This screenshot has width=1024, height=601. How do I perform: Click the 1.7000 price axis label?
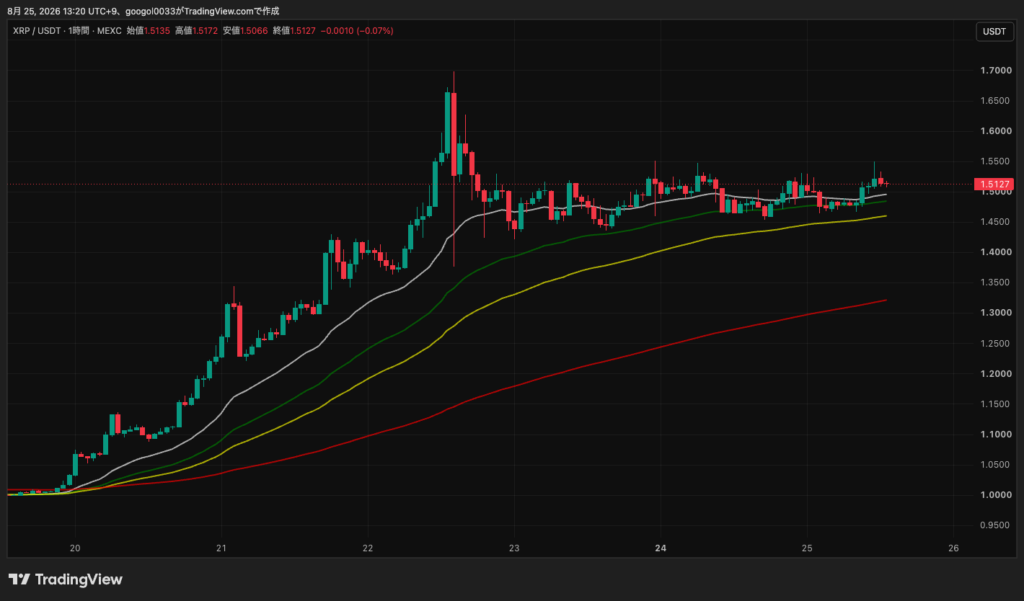tap(996, 71)
